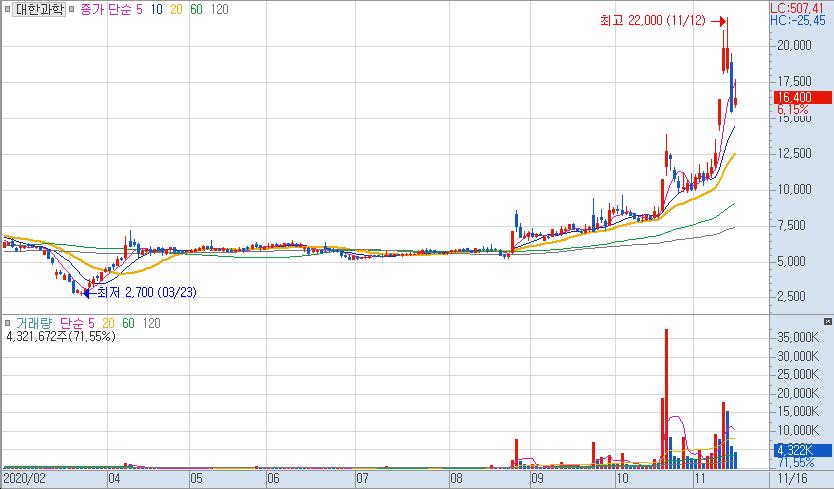This screenshot has width=834, height=489.
Task: Click the blue 4,322K volume tag
Action: coord(803,450)
